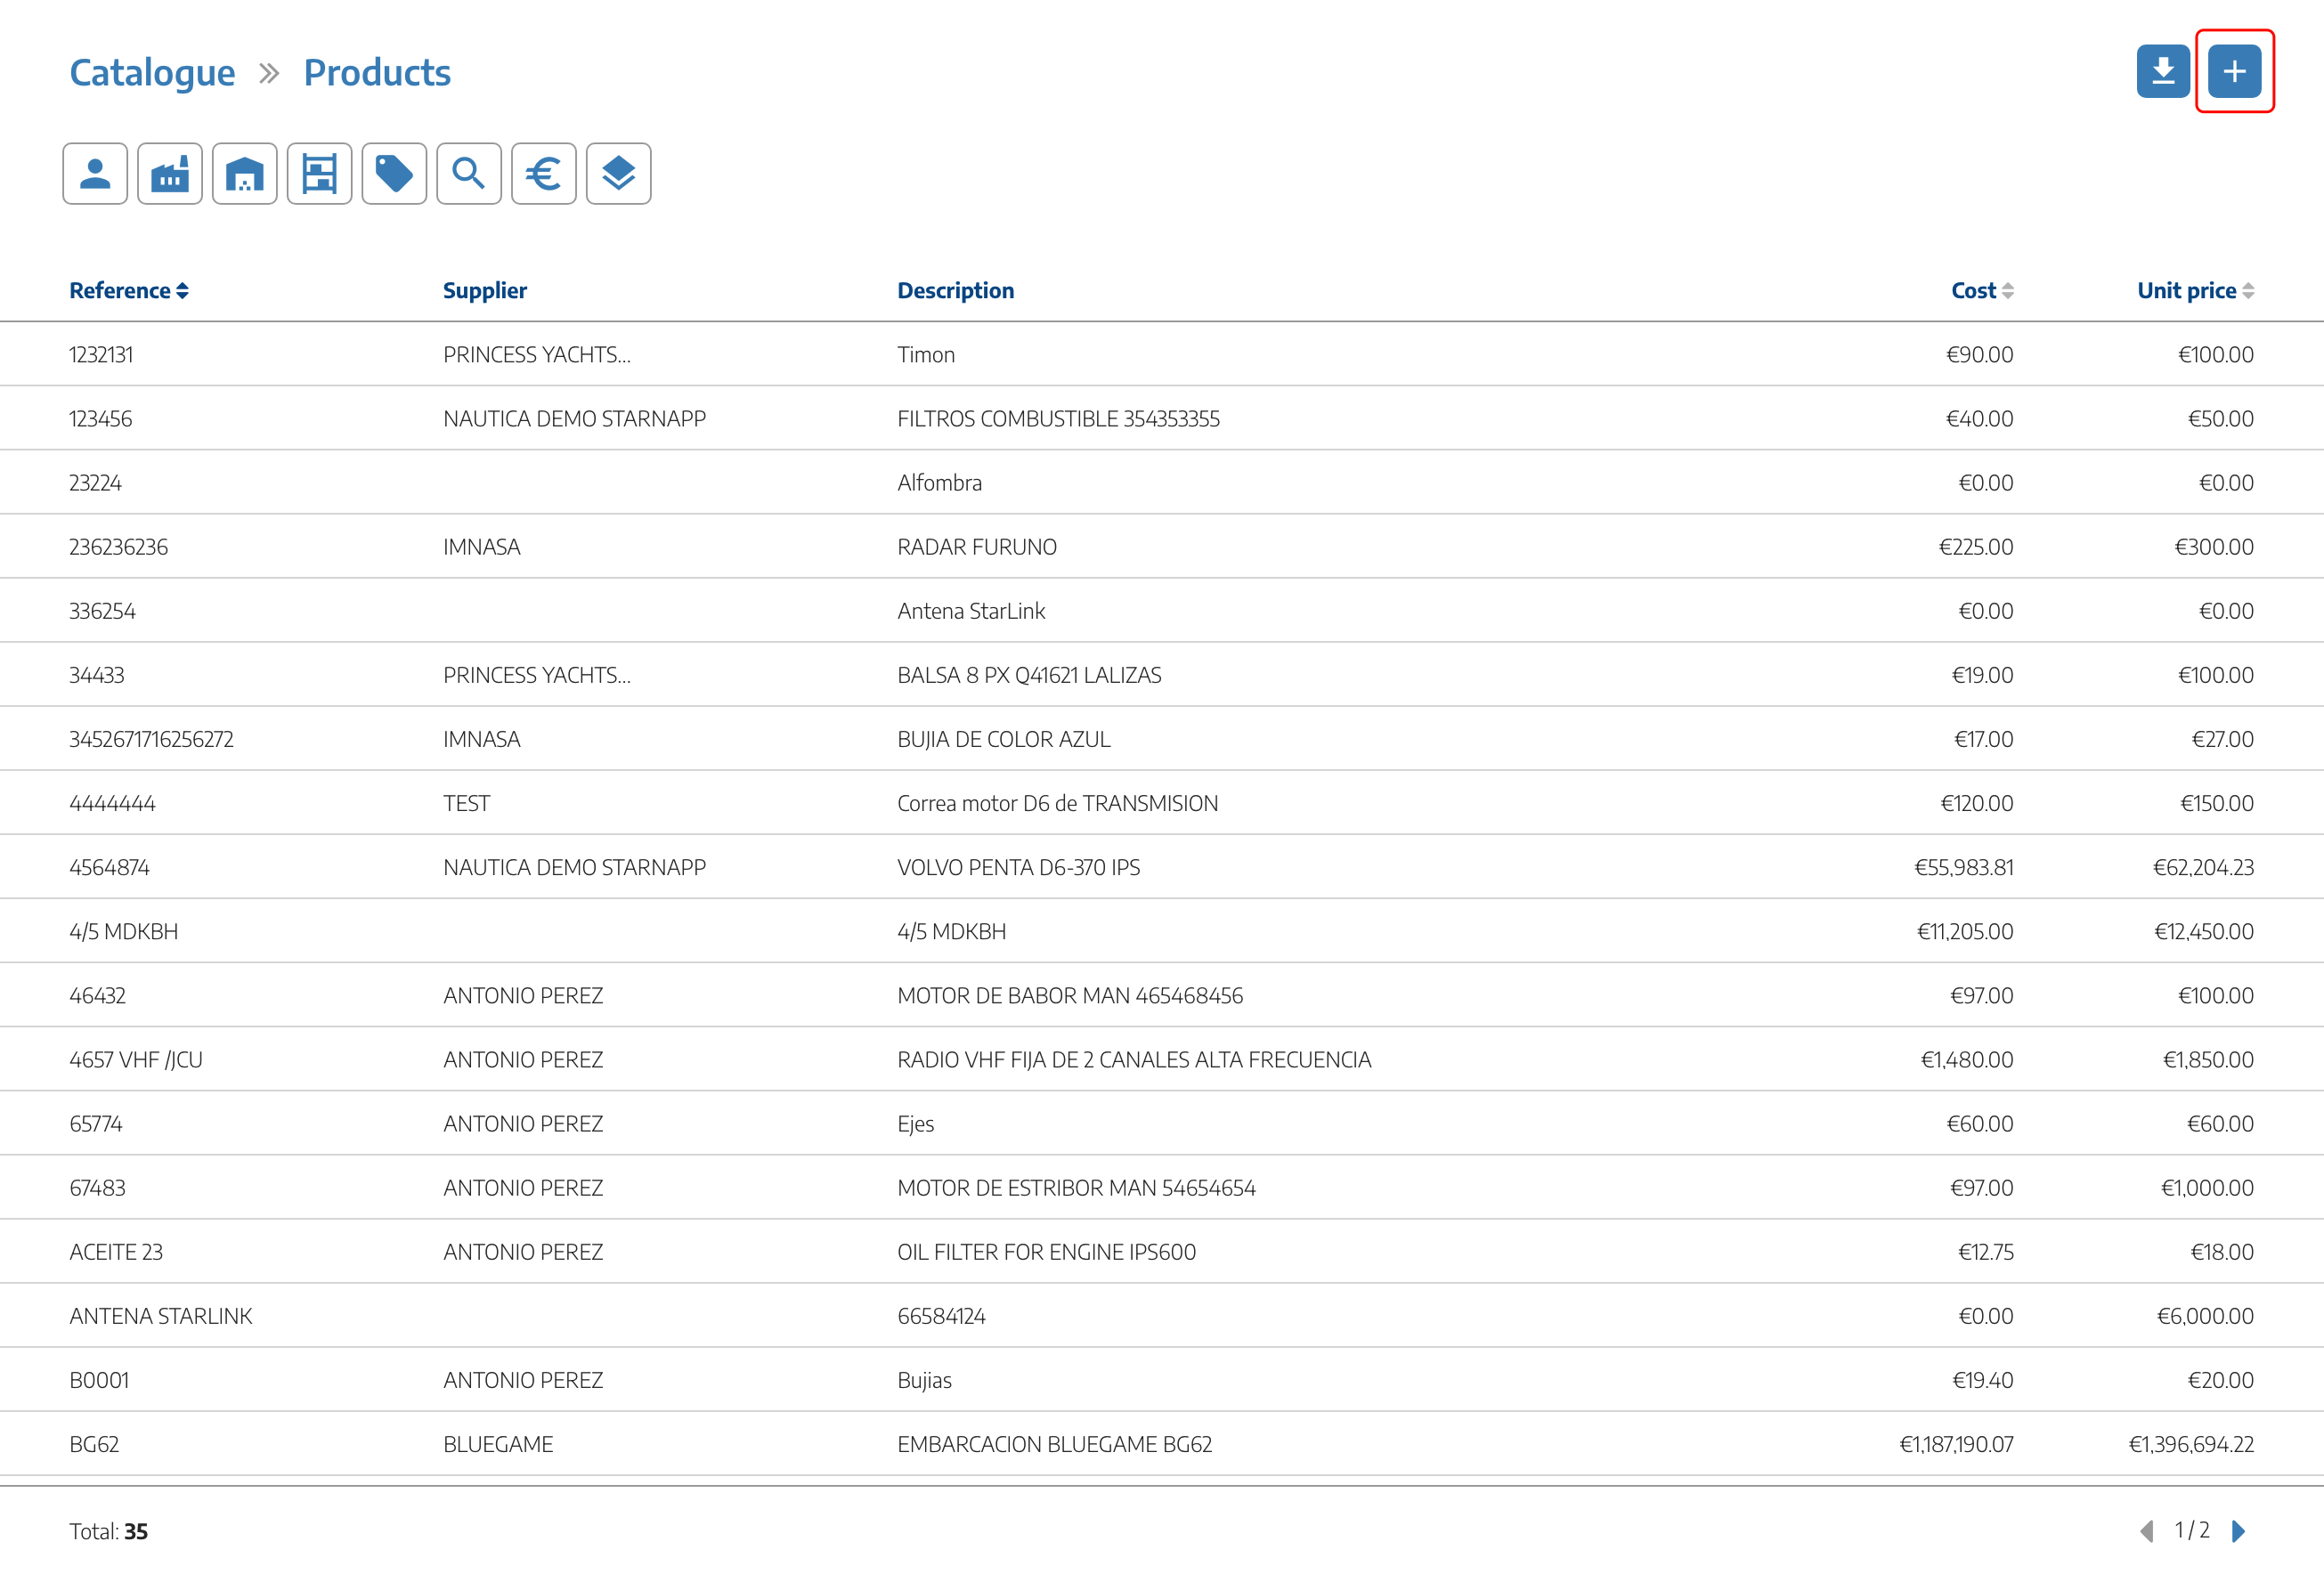Click page indicator 1 / 2
The width and height of the screenshot is (2324, 1574).
coord(2192,1530)
